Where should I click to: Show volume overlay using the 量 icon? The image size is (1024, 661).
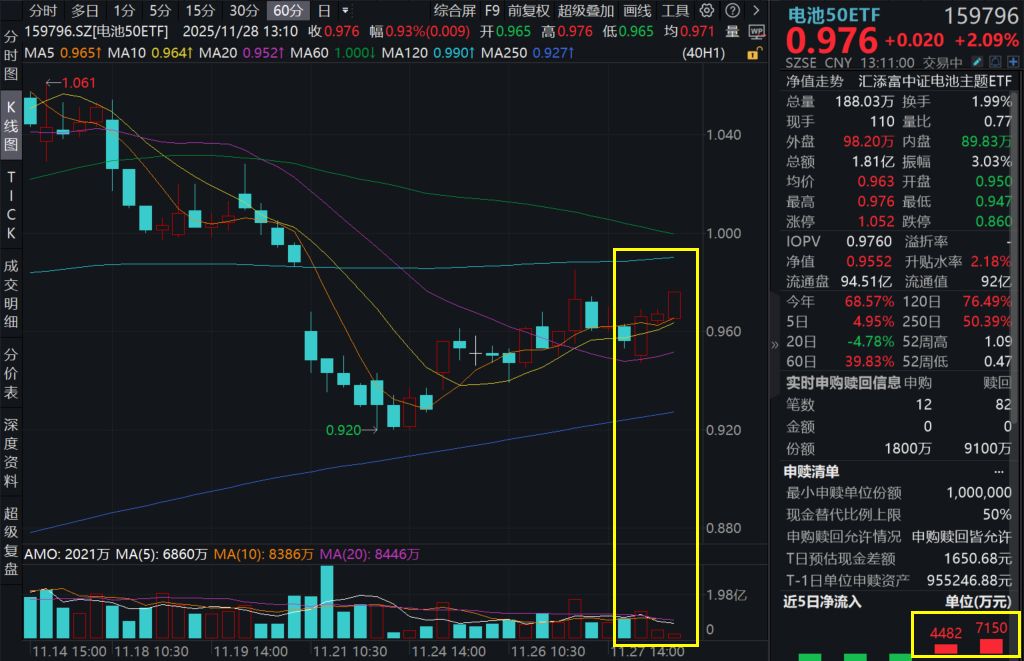click(733, 31)
